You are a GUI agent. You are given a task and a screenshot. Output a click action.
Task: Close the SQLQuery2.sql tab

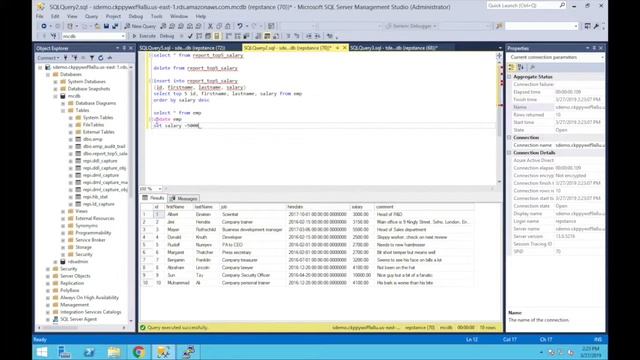(344, 48)
